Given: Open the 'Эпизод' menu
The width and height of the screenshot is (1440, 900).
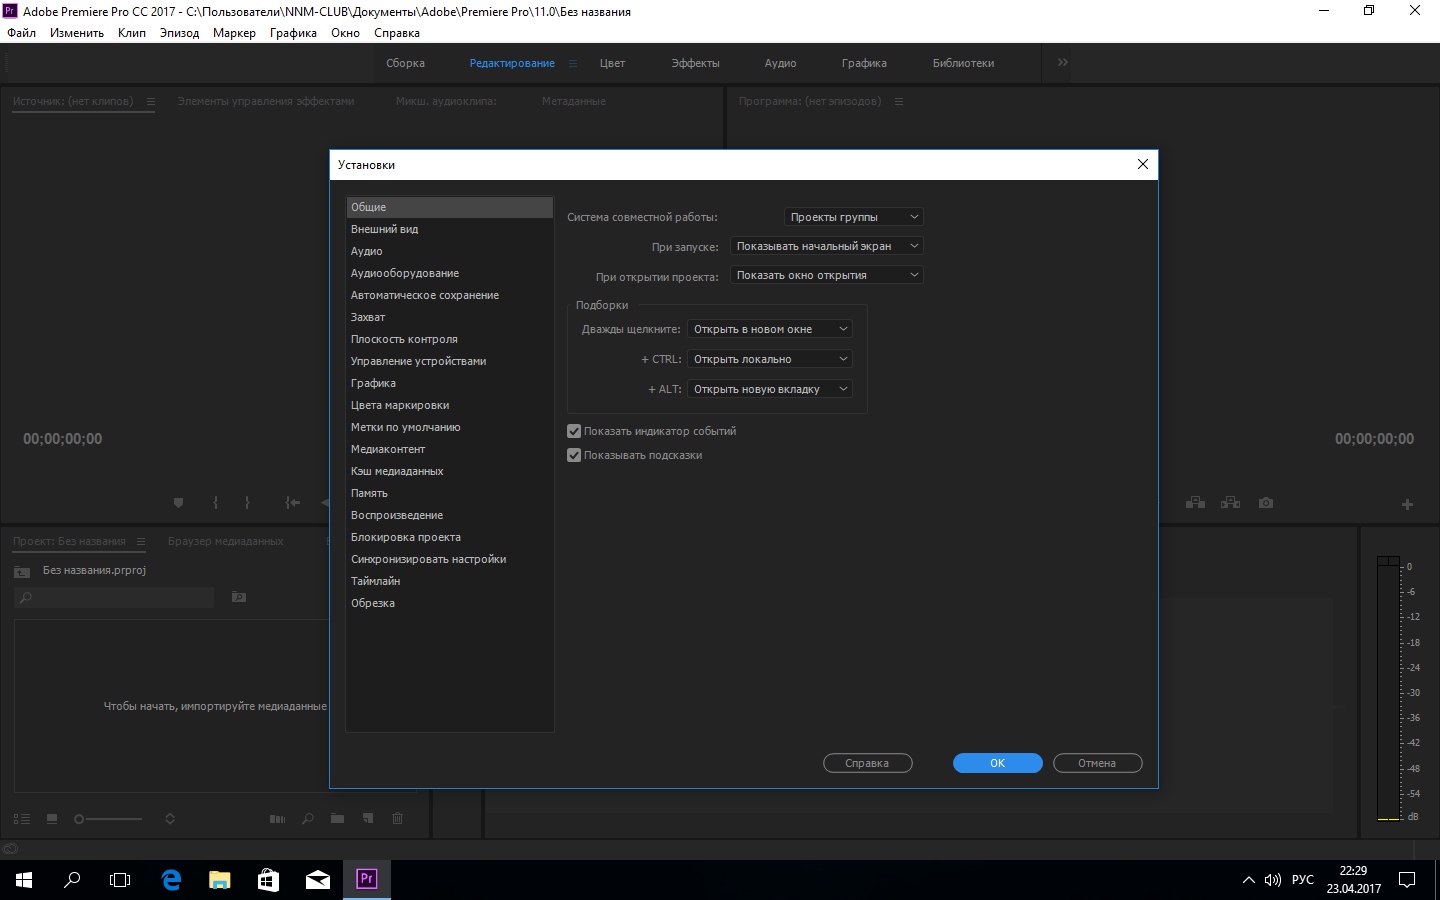Looking at the screenshot, I should [x=179, y=33].
